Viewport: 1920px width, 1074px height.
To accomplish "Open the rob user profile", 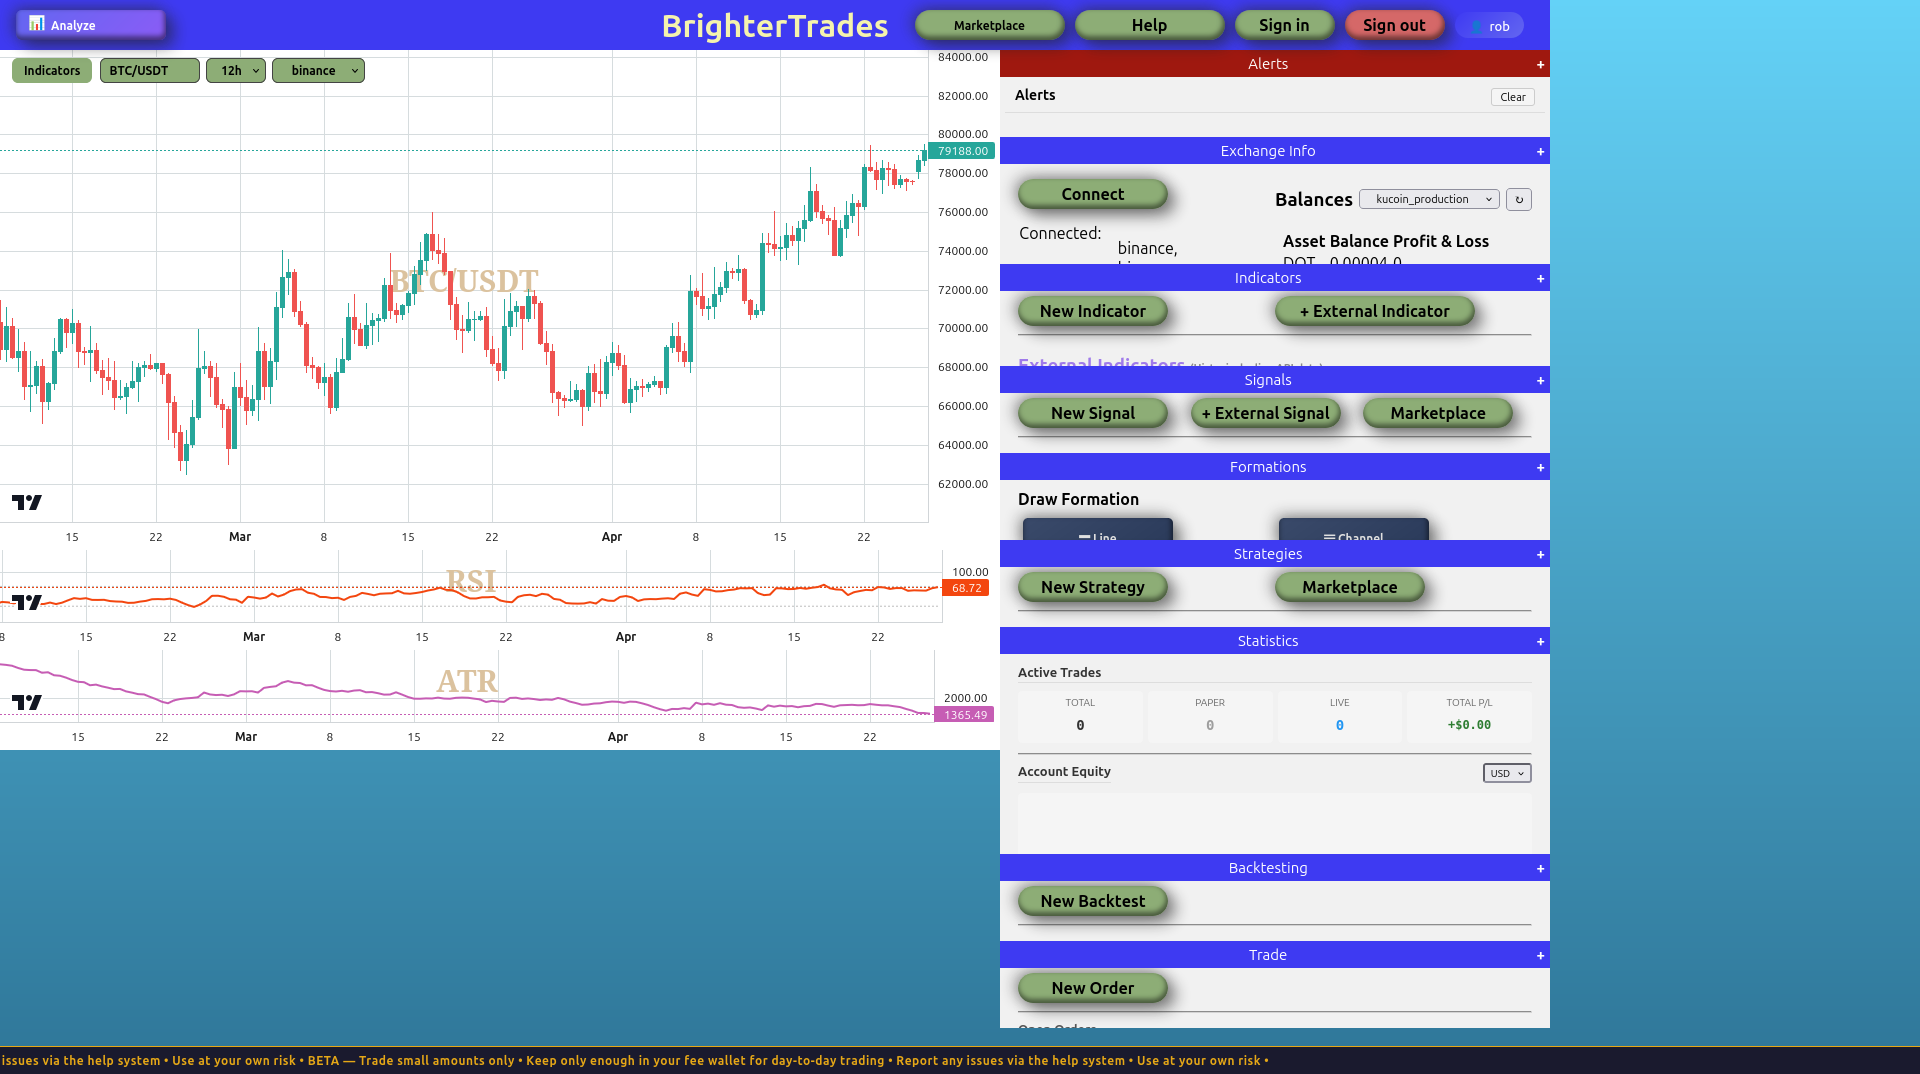I will tap(1490, 26).
